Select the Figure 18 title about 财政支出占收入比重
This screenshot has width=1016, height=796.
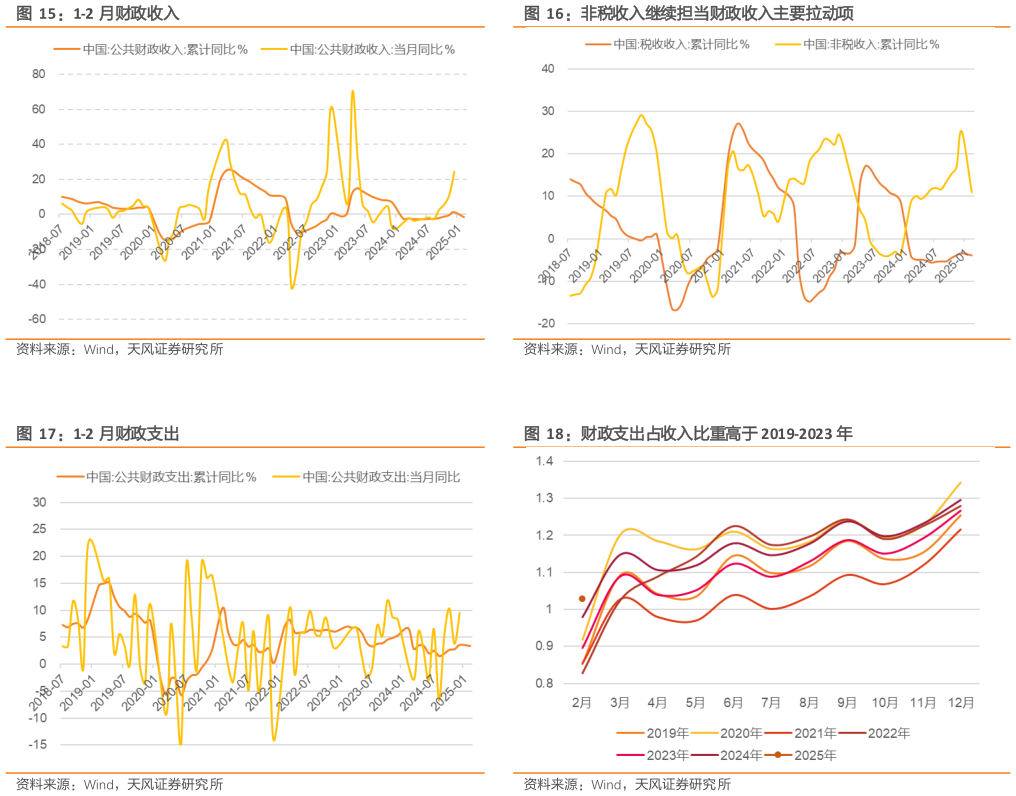coord(688,433)
